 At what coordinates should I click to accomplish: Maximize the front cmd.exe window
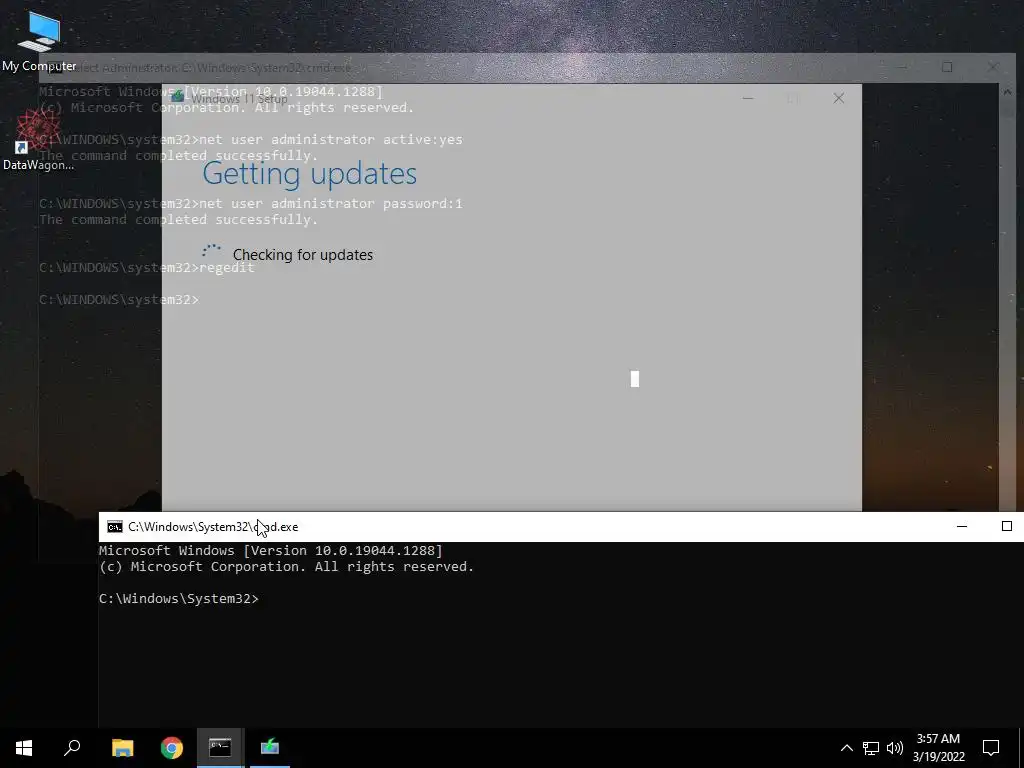[x=1006, y=526]
